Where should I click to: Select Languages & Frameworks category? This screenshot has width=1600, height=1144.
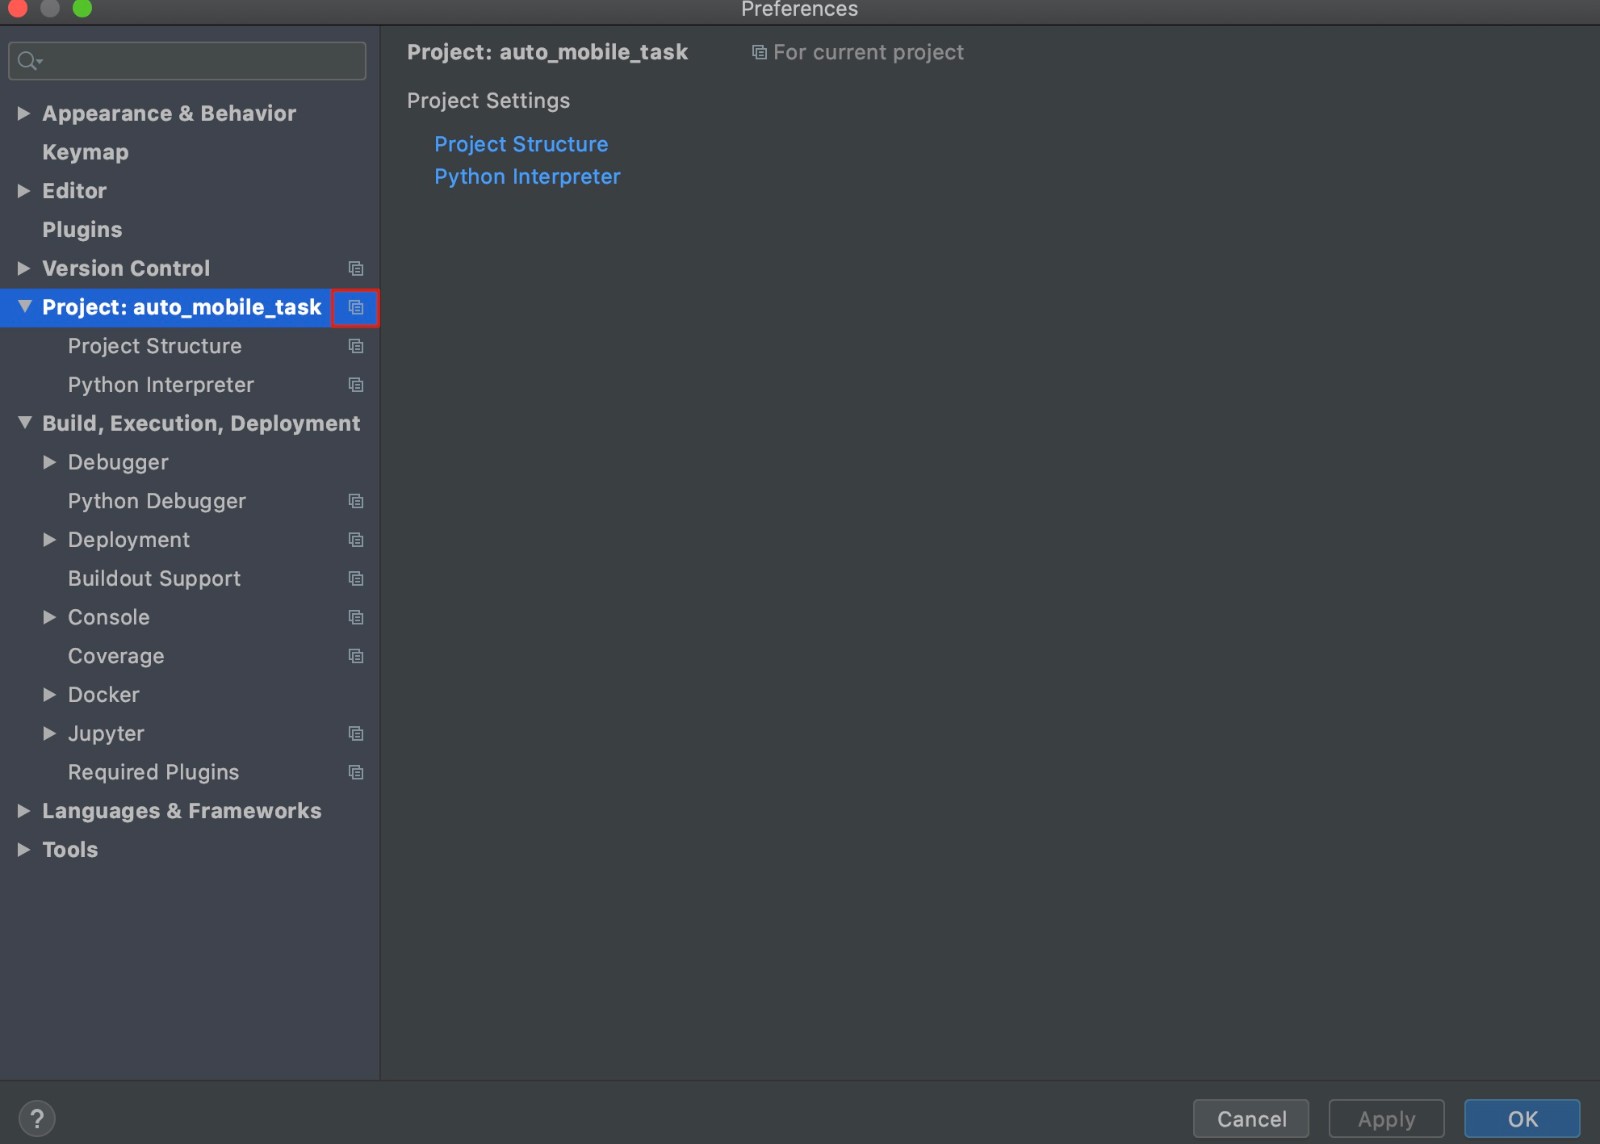pos(182,811)
